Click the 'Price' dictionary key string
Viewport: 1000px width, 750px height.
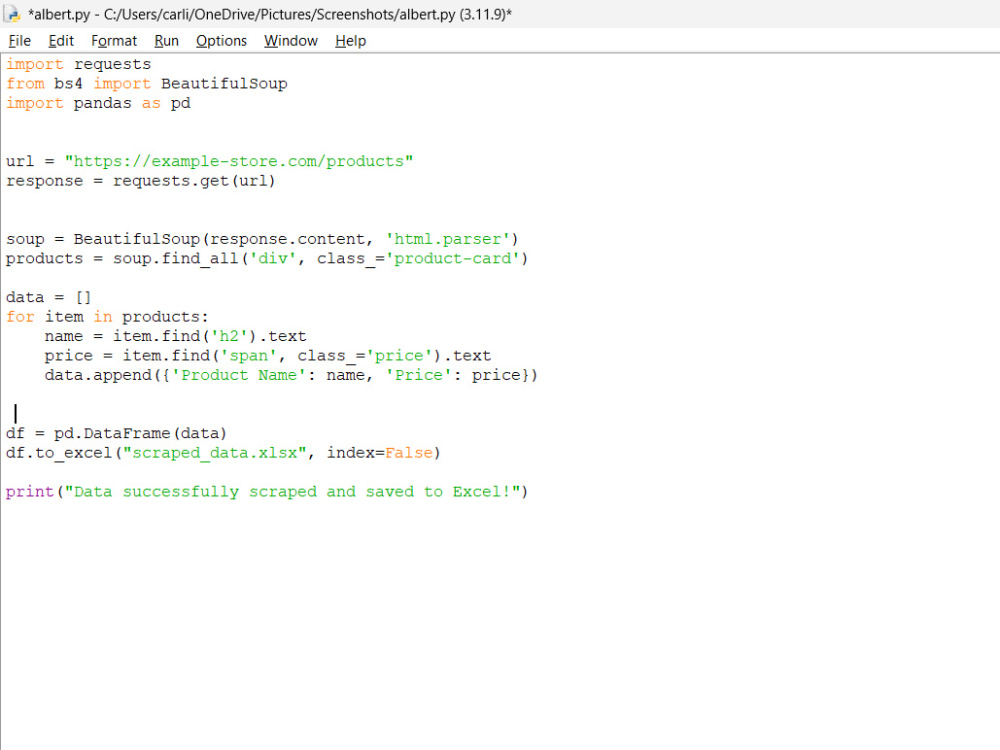418,375
